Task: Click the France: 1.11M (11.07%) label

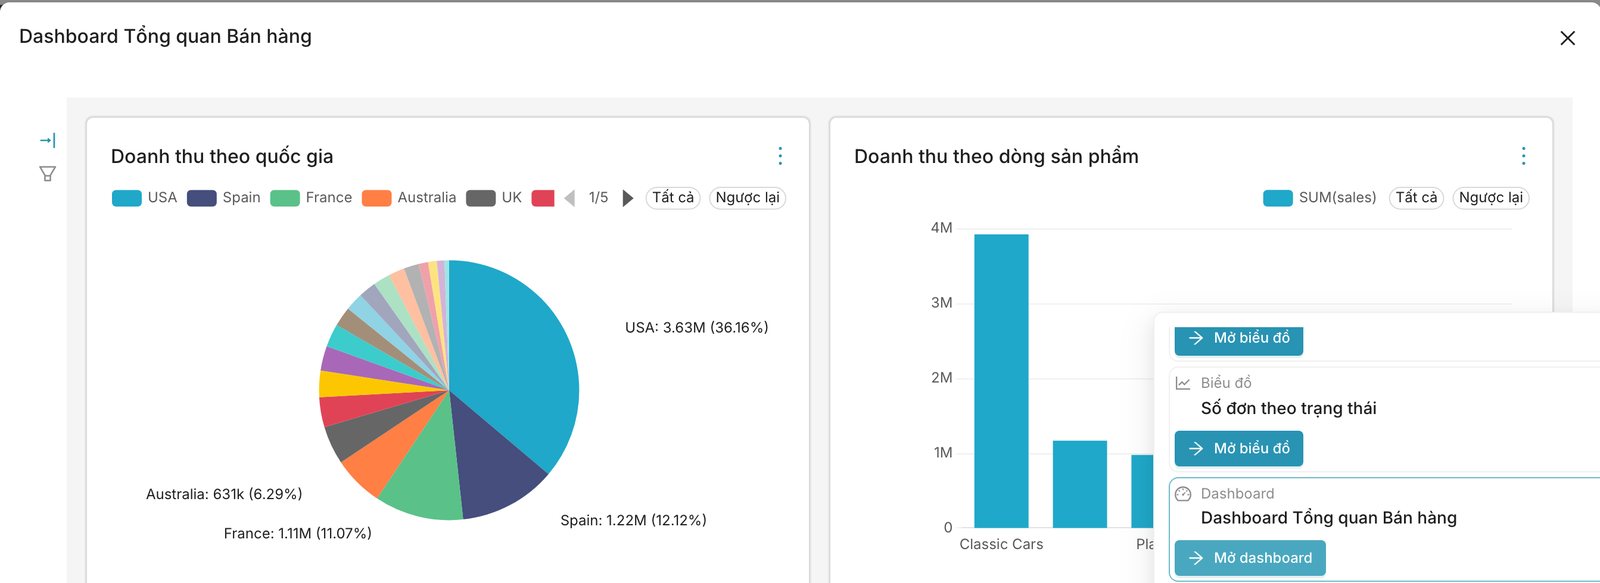Action: point(298,534)
